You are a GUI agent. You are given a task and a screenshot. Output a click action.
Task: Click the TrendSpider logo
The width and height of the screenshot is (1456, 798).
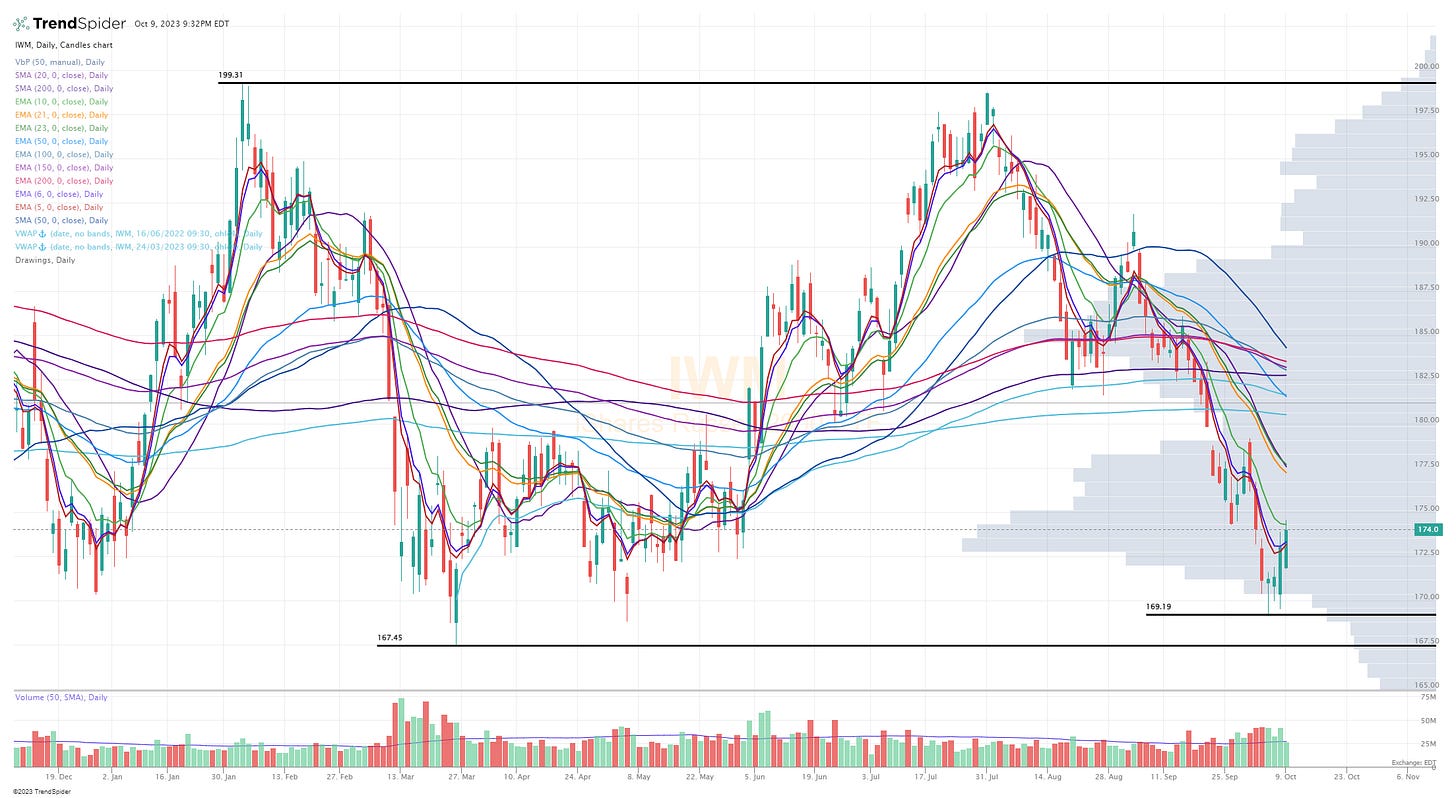pyautogui.click(x=70, y=23)
